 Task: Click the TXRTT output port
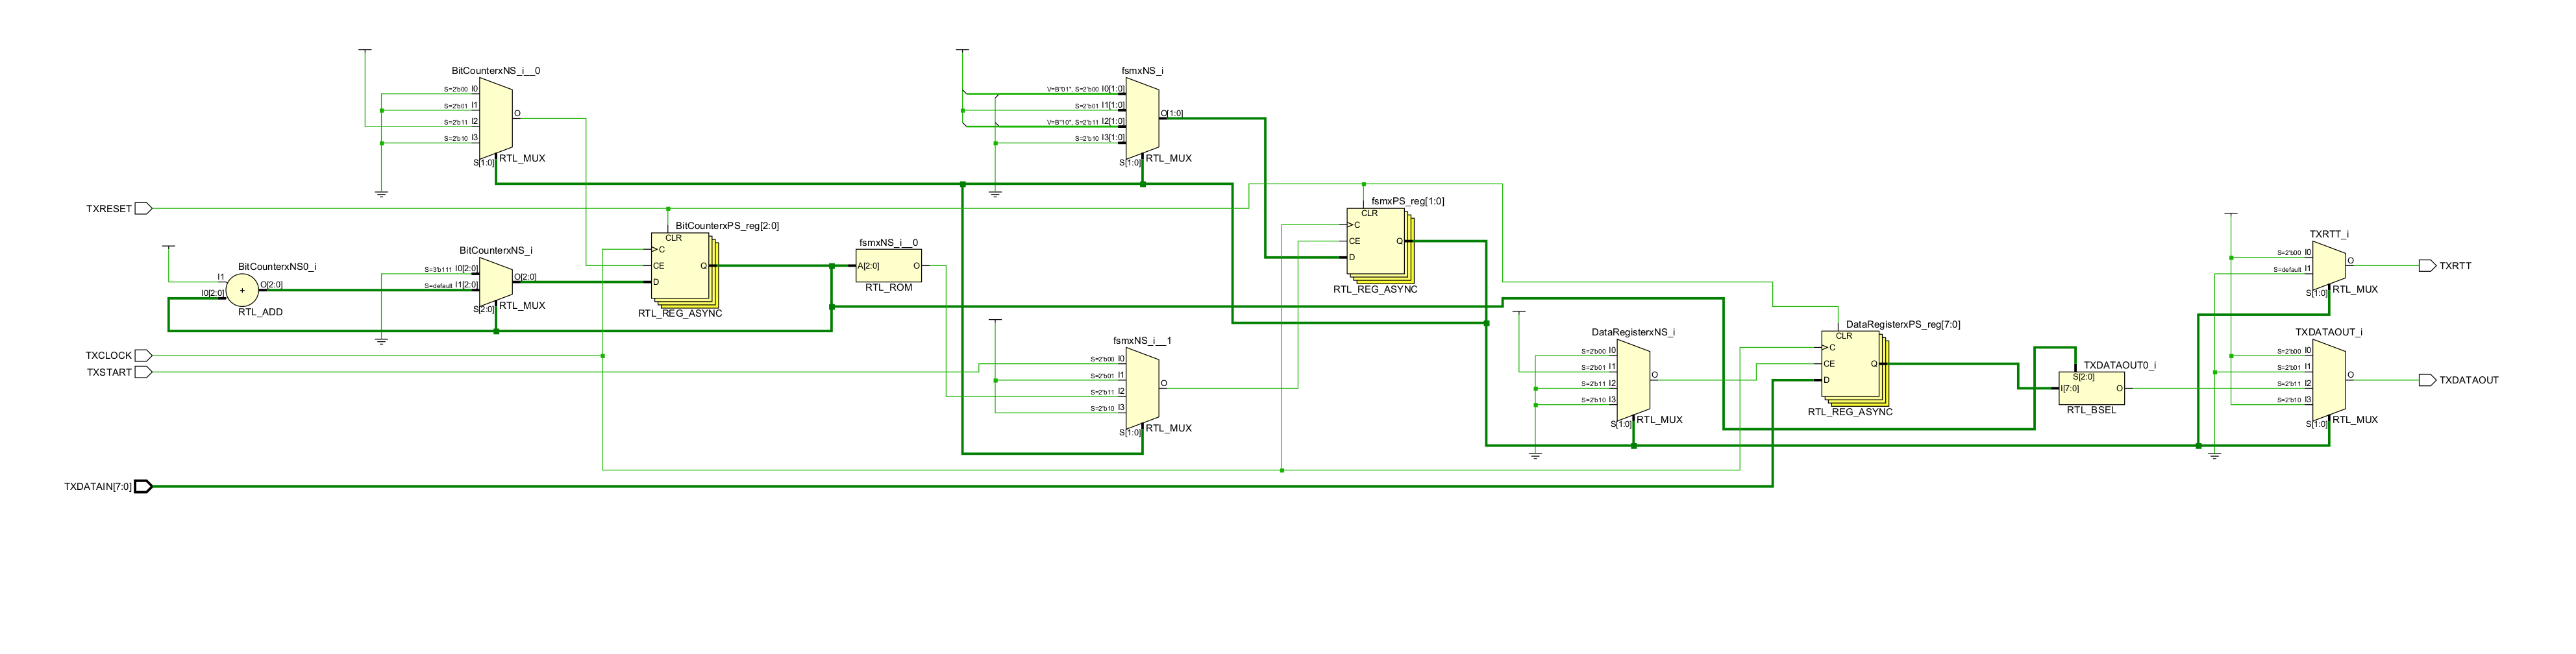point(2427,266)
